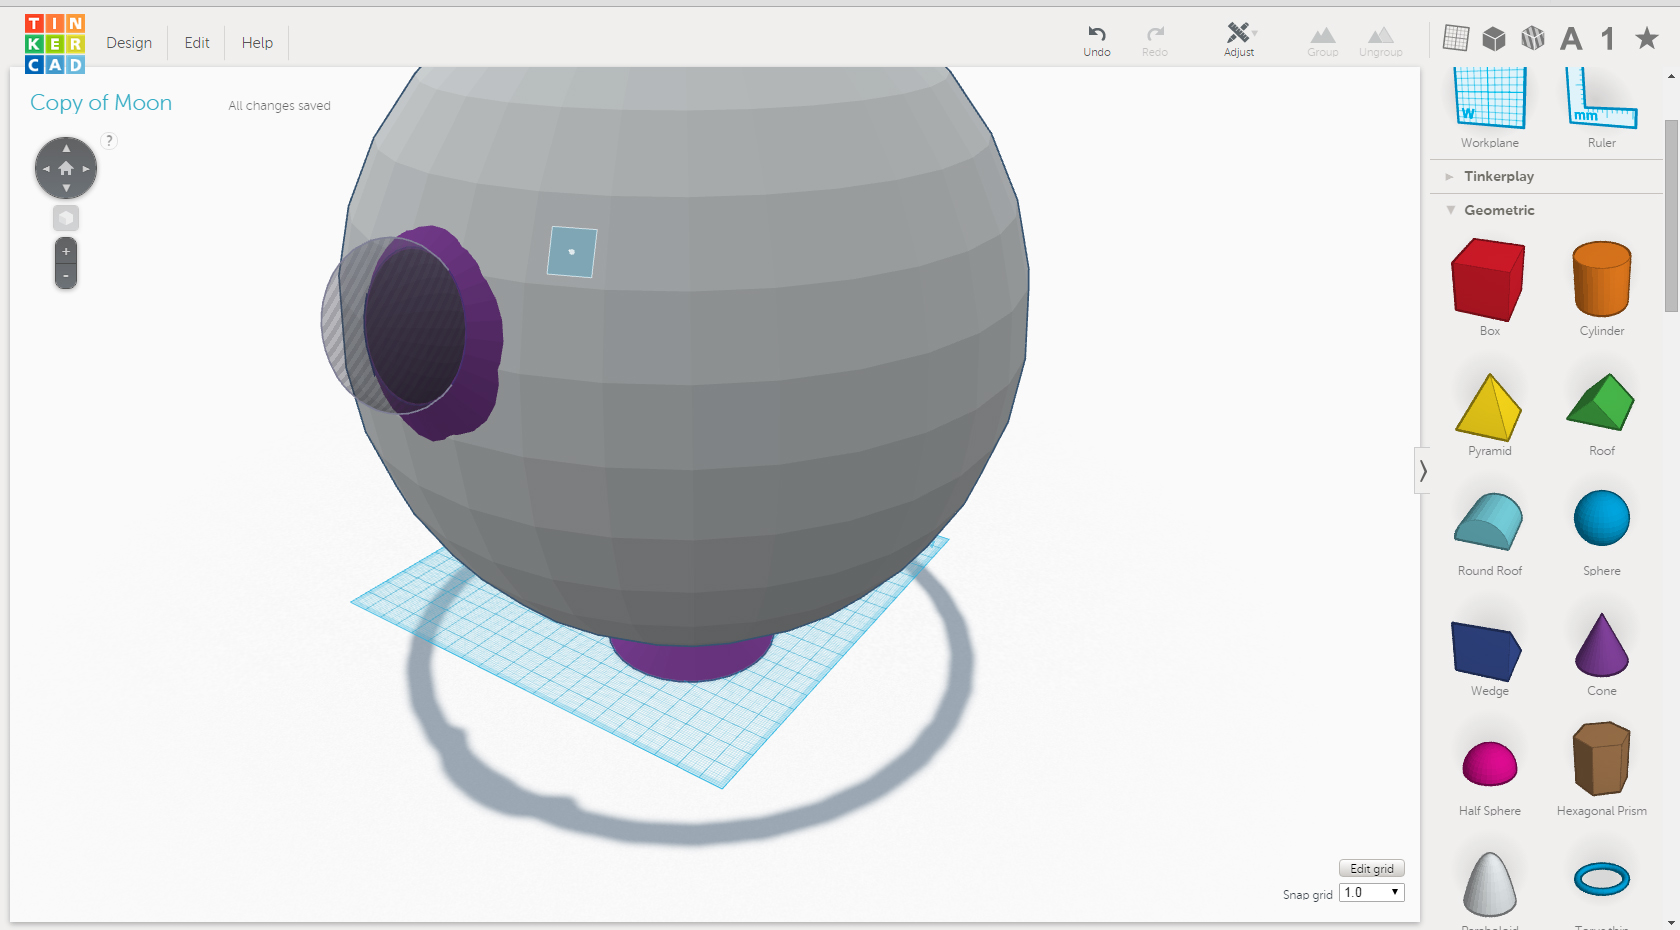Screen dimensions: 1680x930
Task: Pick the Ruler helper
Action: [x=1602, y=98]
